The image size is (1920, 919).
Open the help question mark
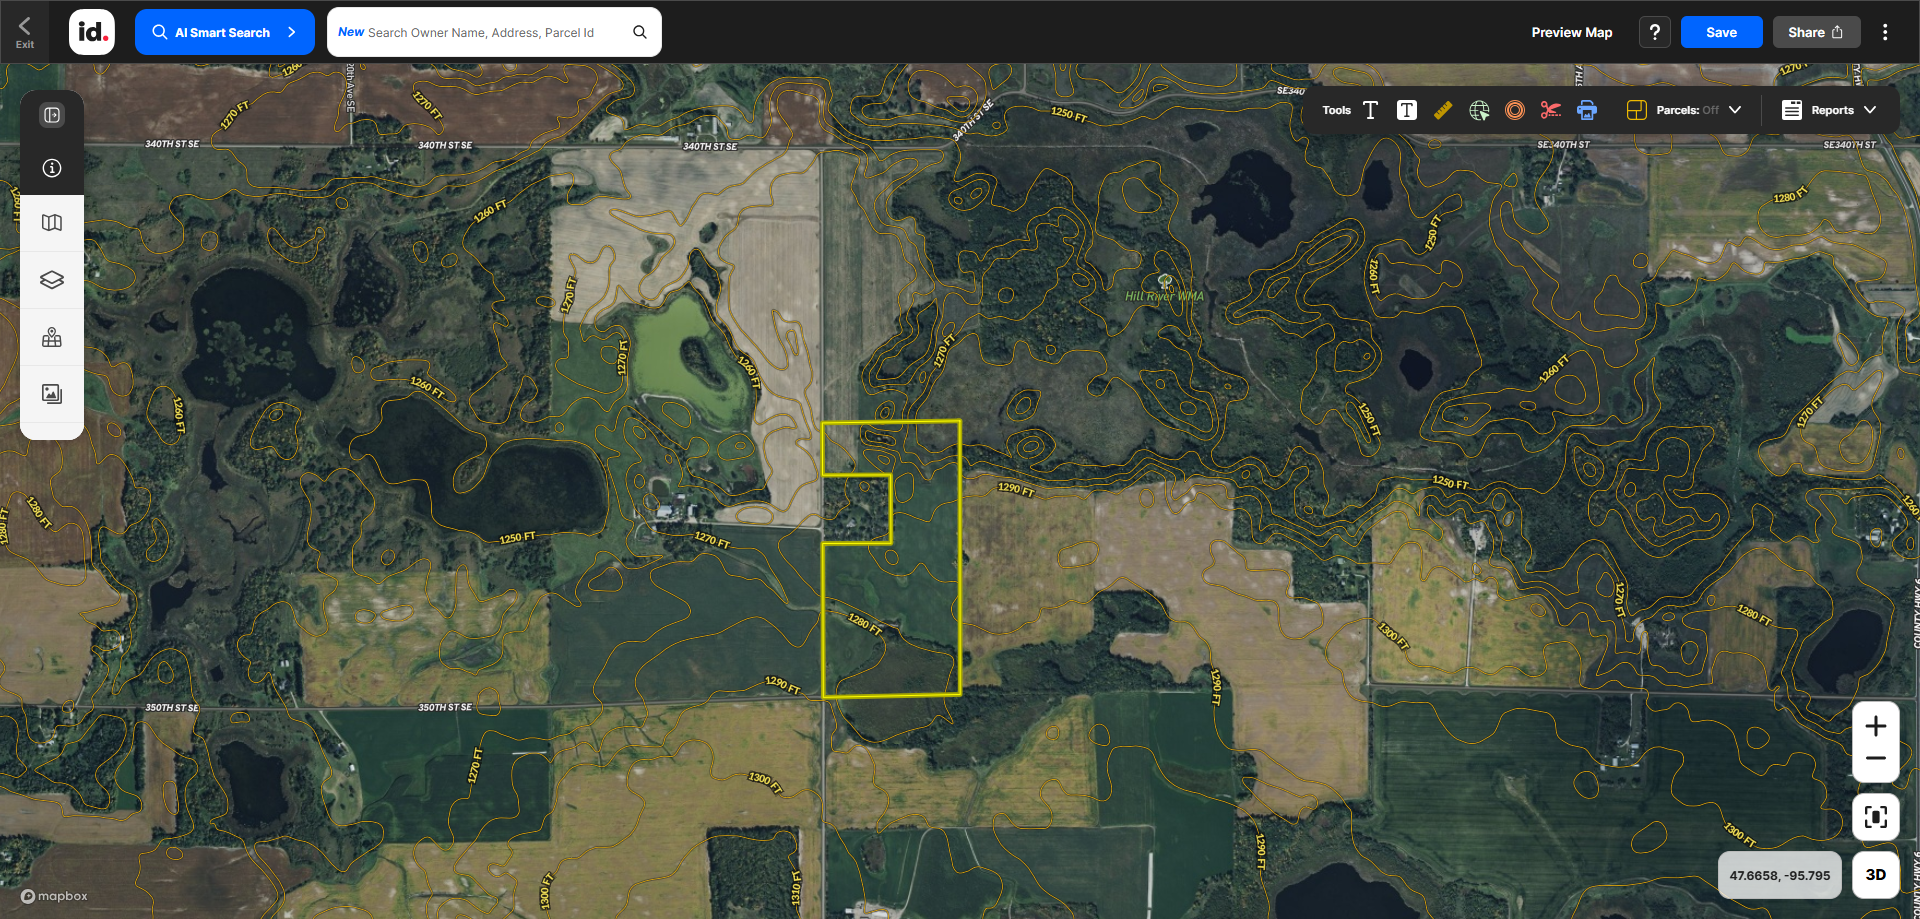[x=1655, y=32]
